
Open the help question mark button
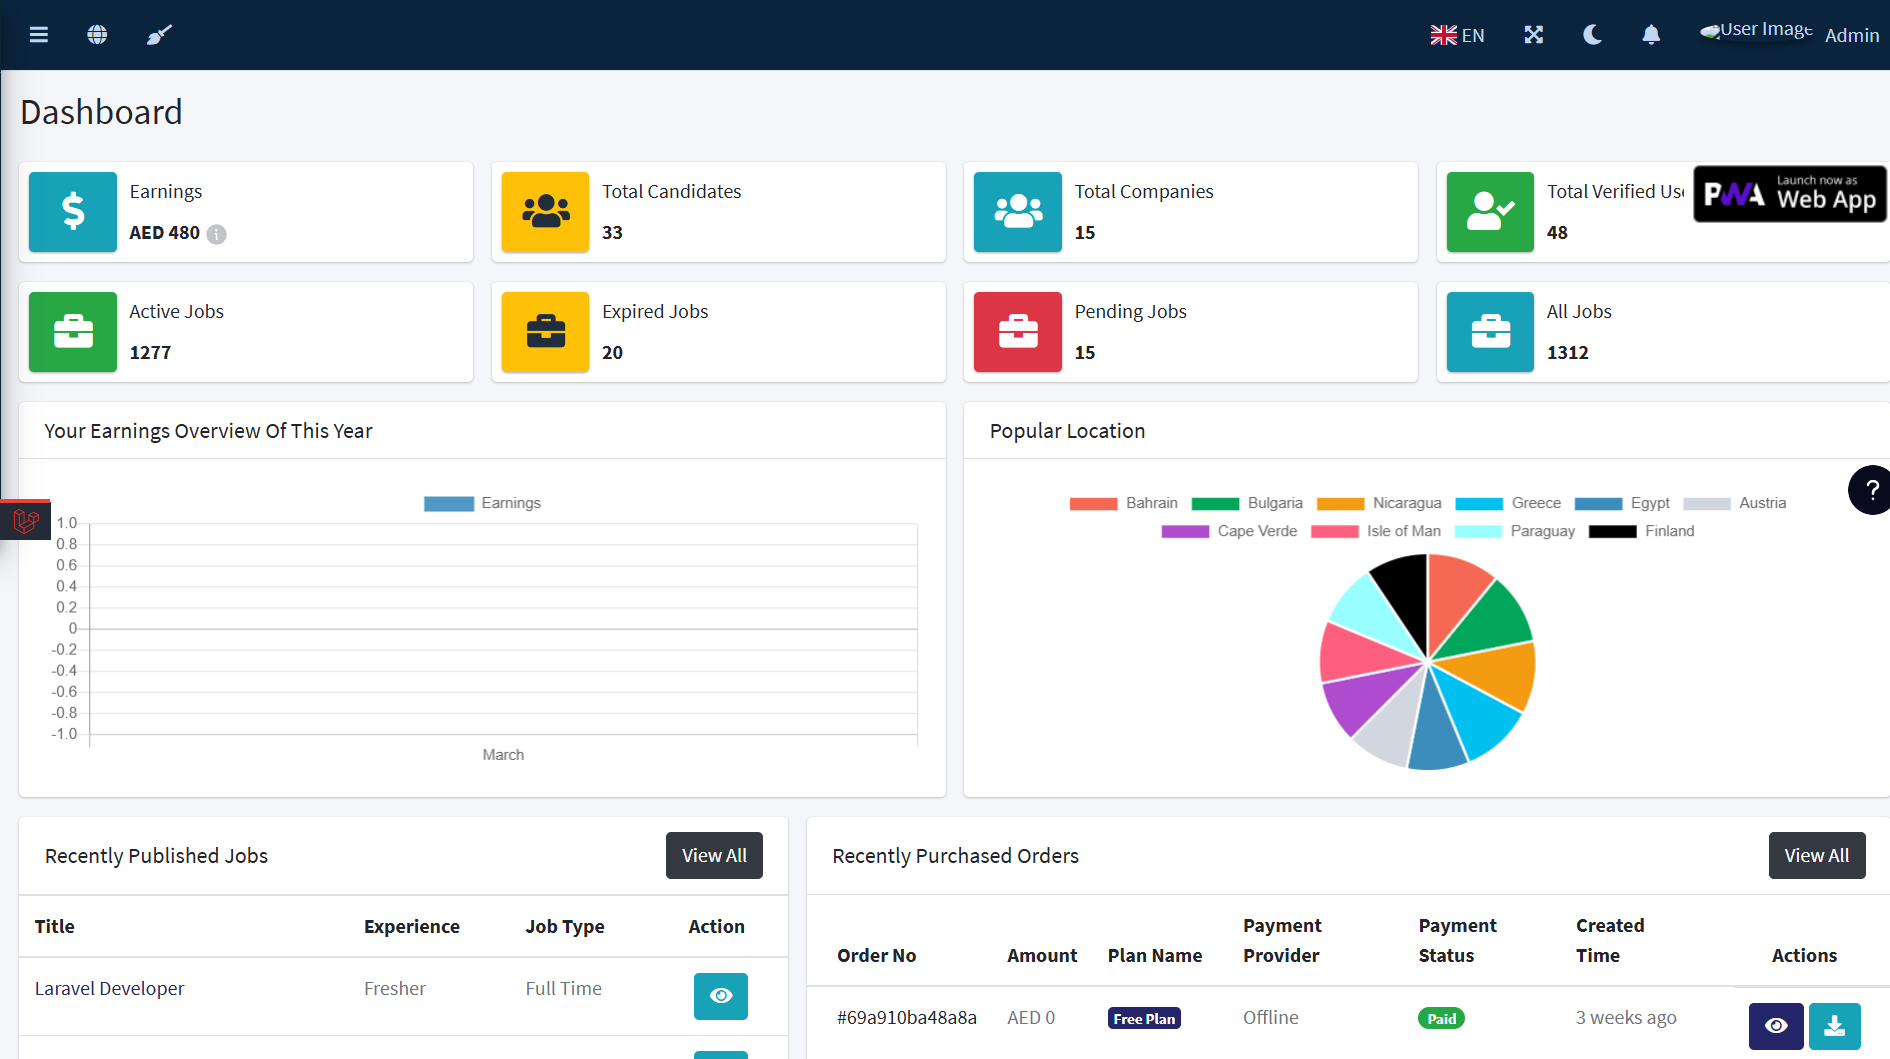pyautogui.click(x=1870, y=490)
